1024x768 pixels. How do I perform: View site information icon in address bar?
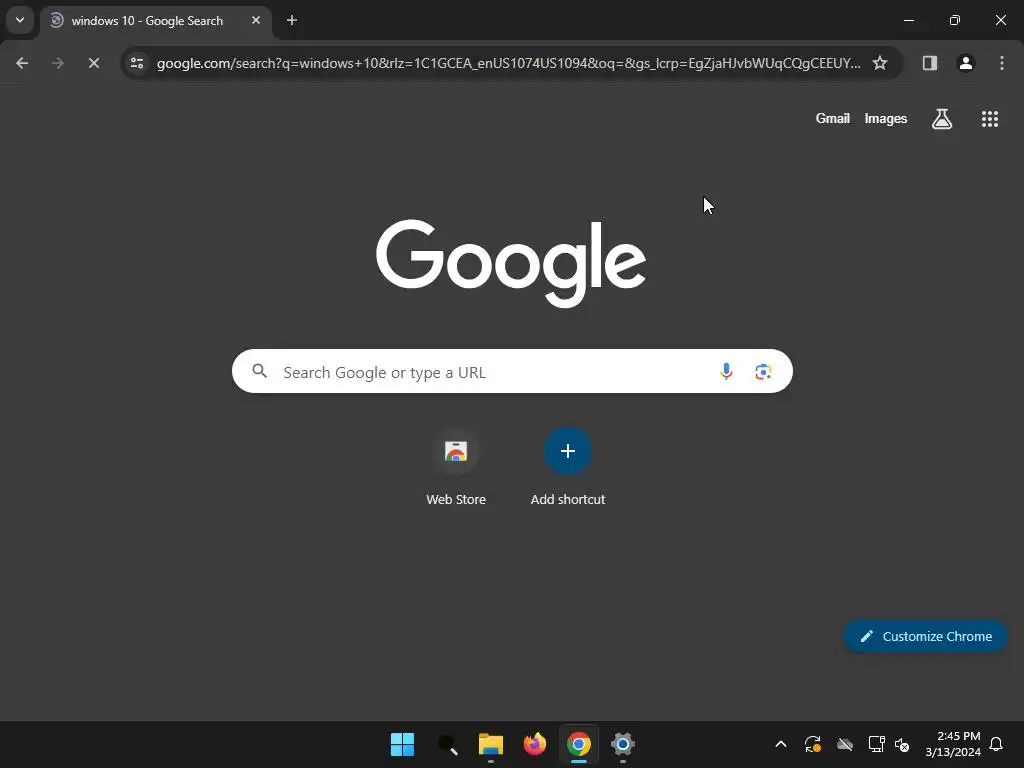[x=136, y=63]
